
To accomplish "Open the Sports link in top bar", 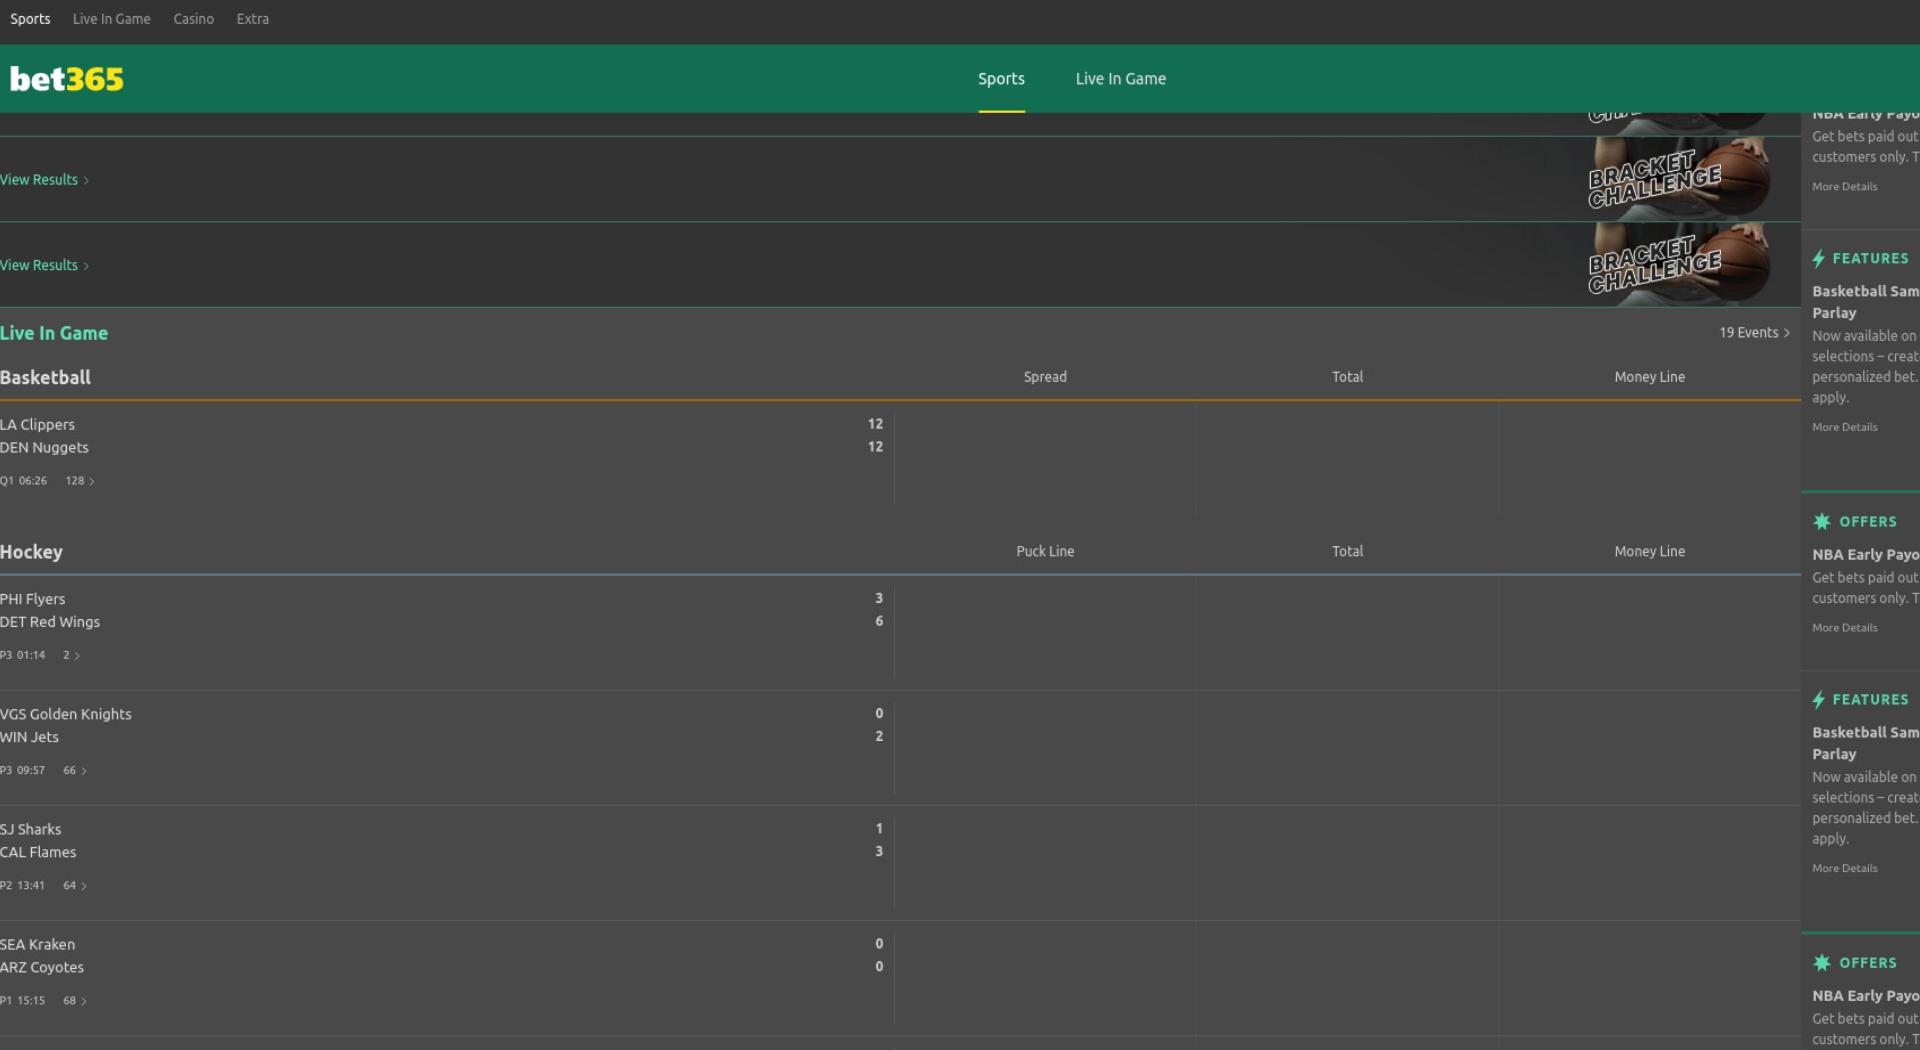I will point(30,19).
